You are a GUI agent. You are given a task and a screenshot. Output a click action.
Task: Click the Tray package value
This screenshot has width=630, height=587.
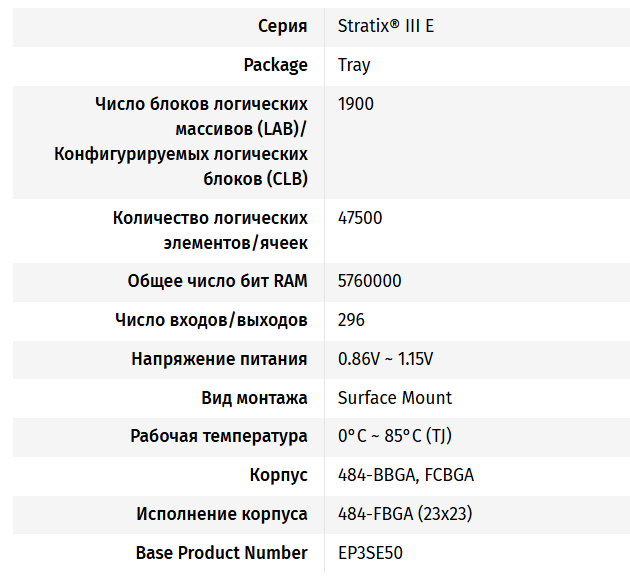354,65
